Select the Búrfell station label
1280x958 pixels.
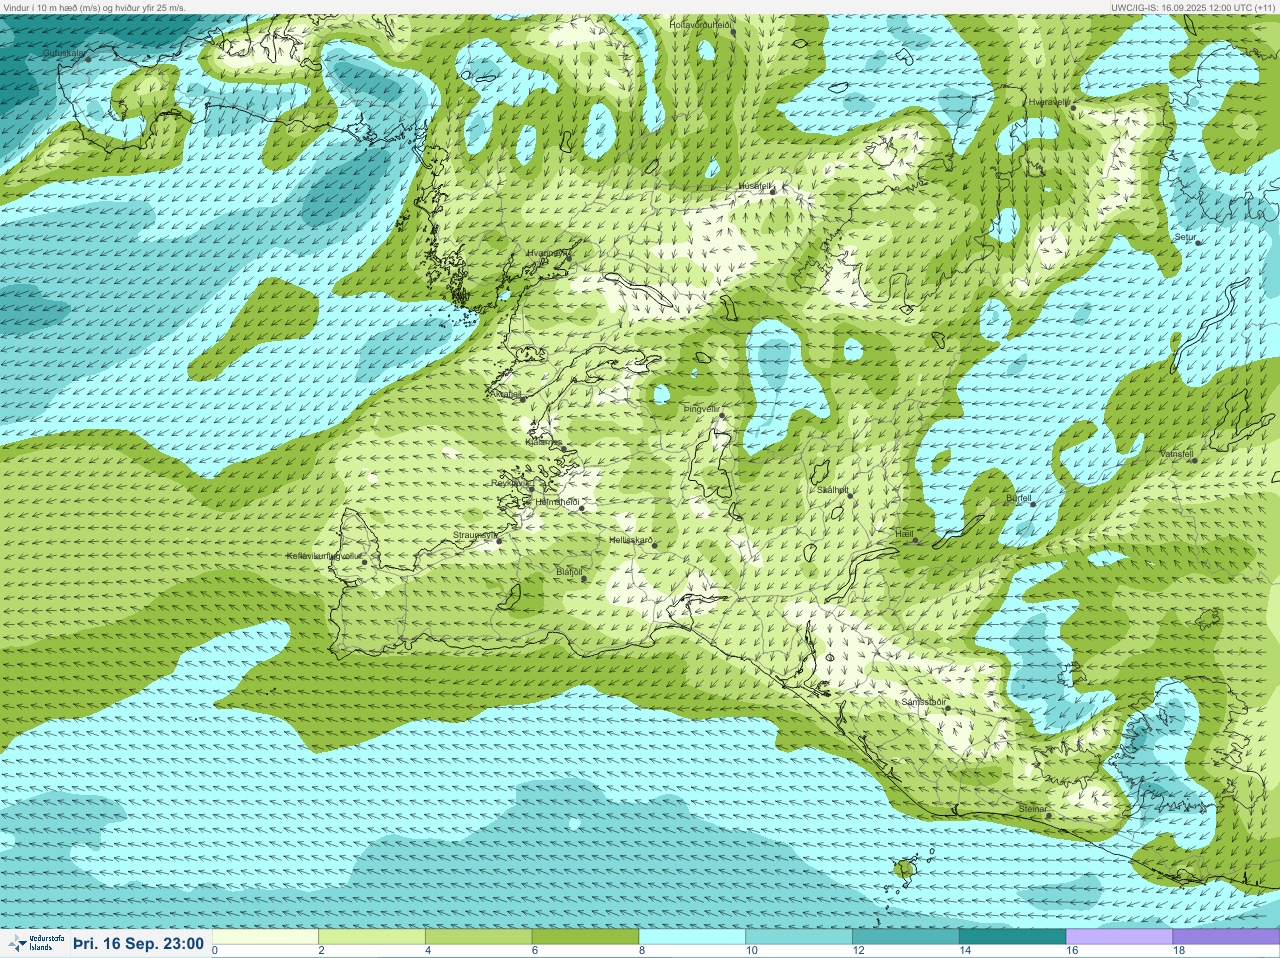pyautogui.click(x=1018, y=497)
